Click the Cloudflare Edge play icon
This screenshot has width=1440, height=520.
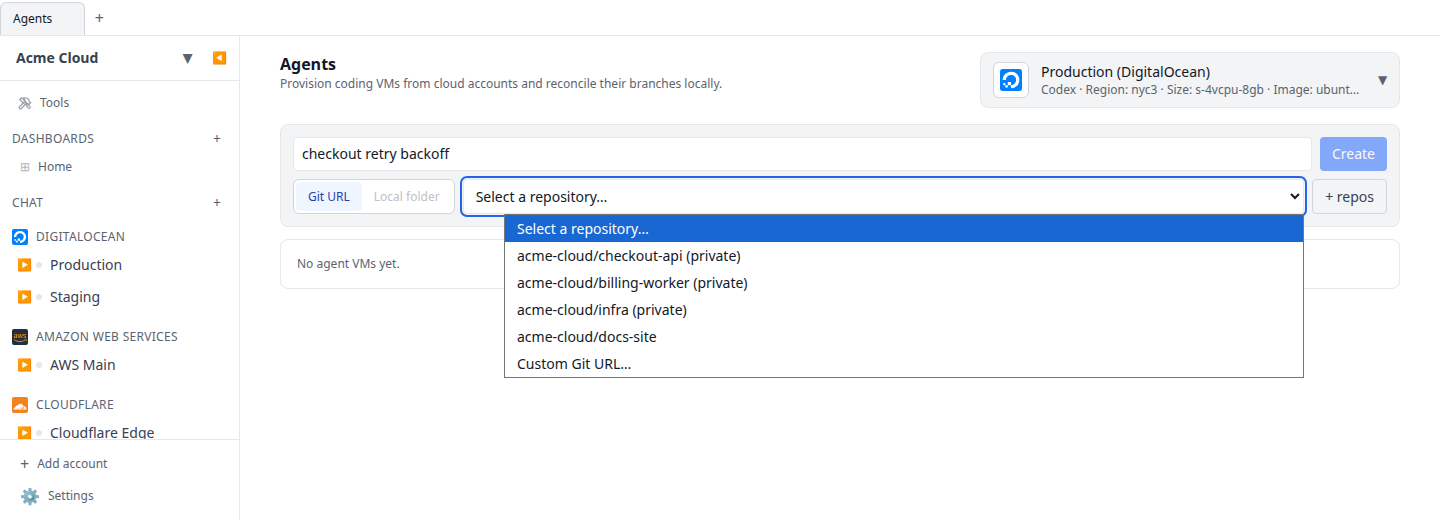pos(25,433)
